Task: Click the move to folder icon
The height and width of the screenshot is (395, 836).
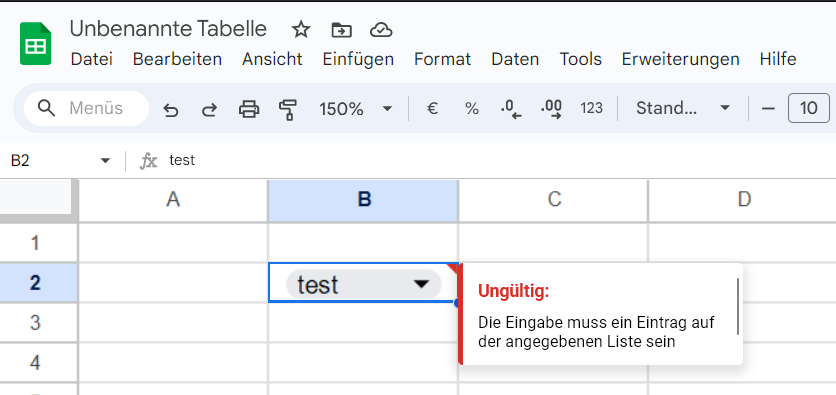Action: point(341,30)
